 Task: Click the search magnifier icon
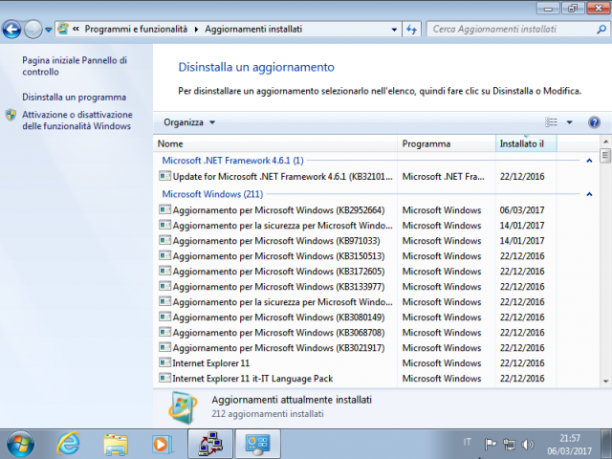click(602, 29)
